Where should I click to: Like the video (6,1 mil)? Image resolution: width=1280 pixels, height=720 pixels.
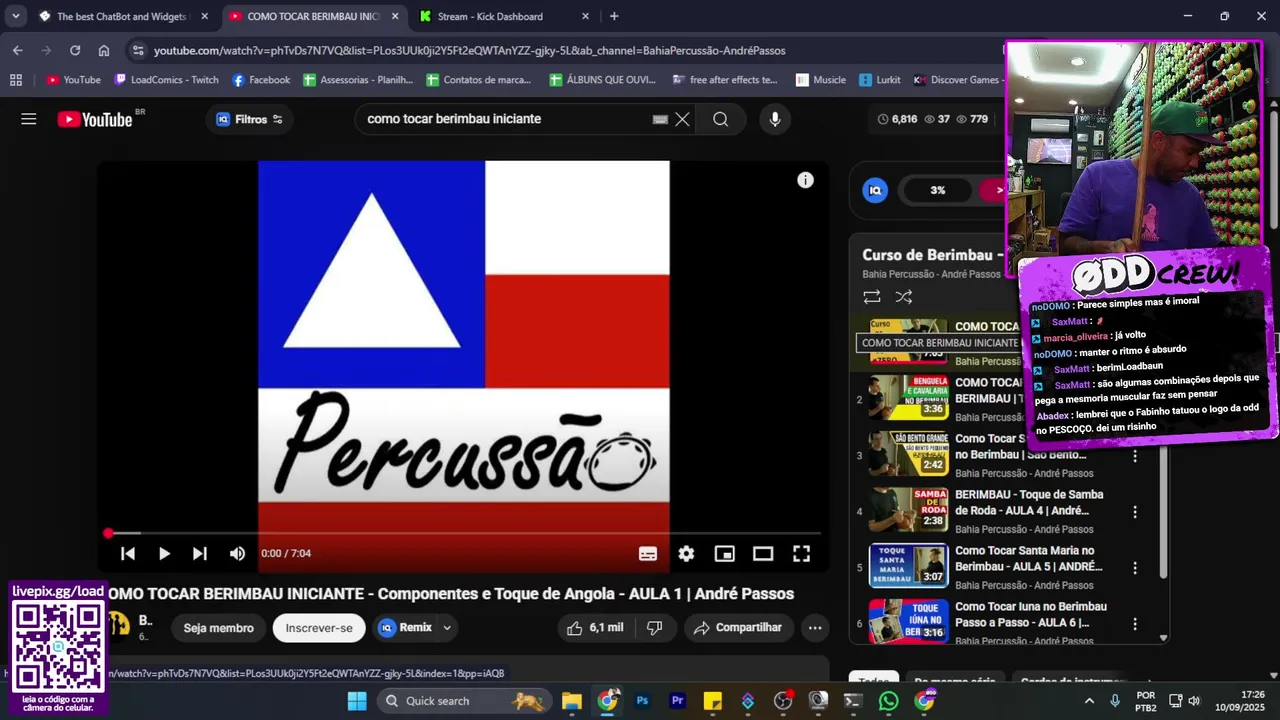(x=595, y=628)
